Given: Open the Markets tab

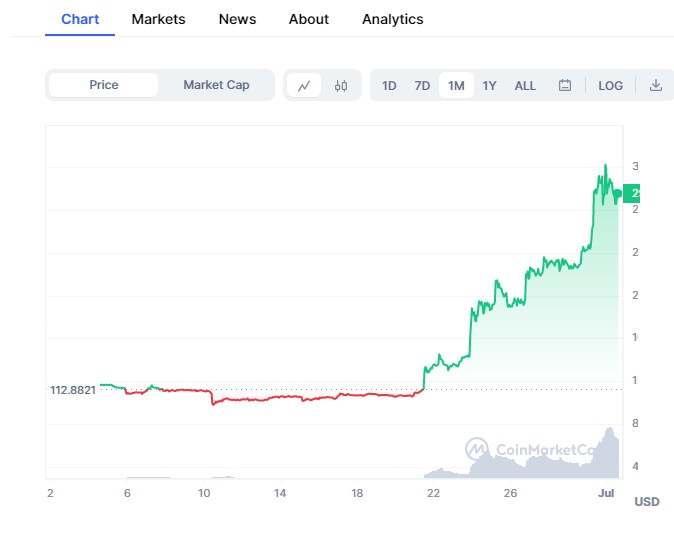Looking at the screenshot, I should [x=158, y=19].
